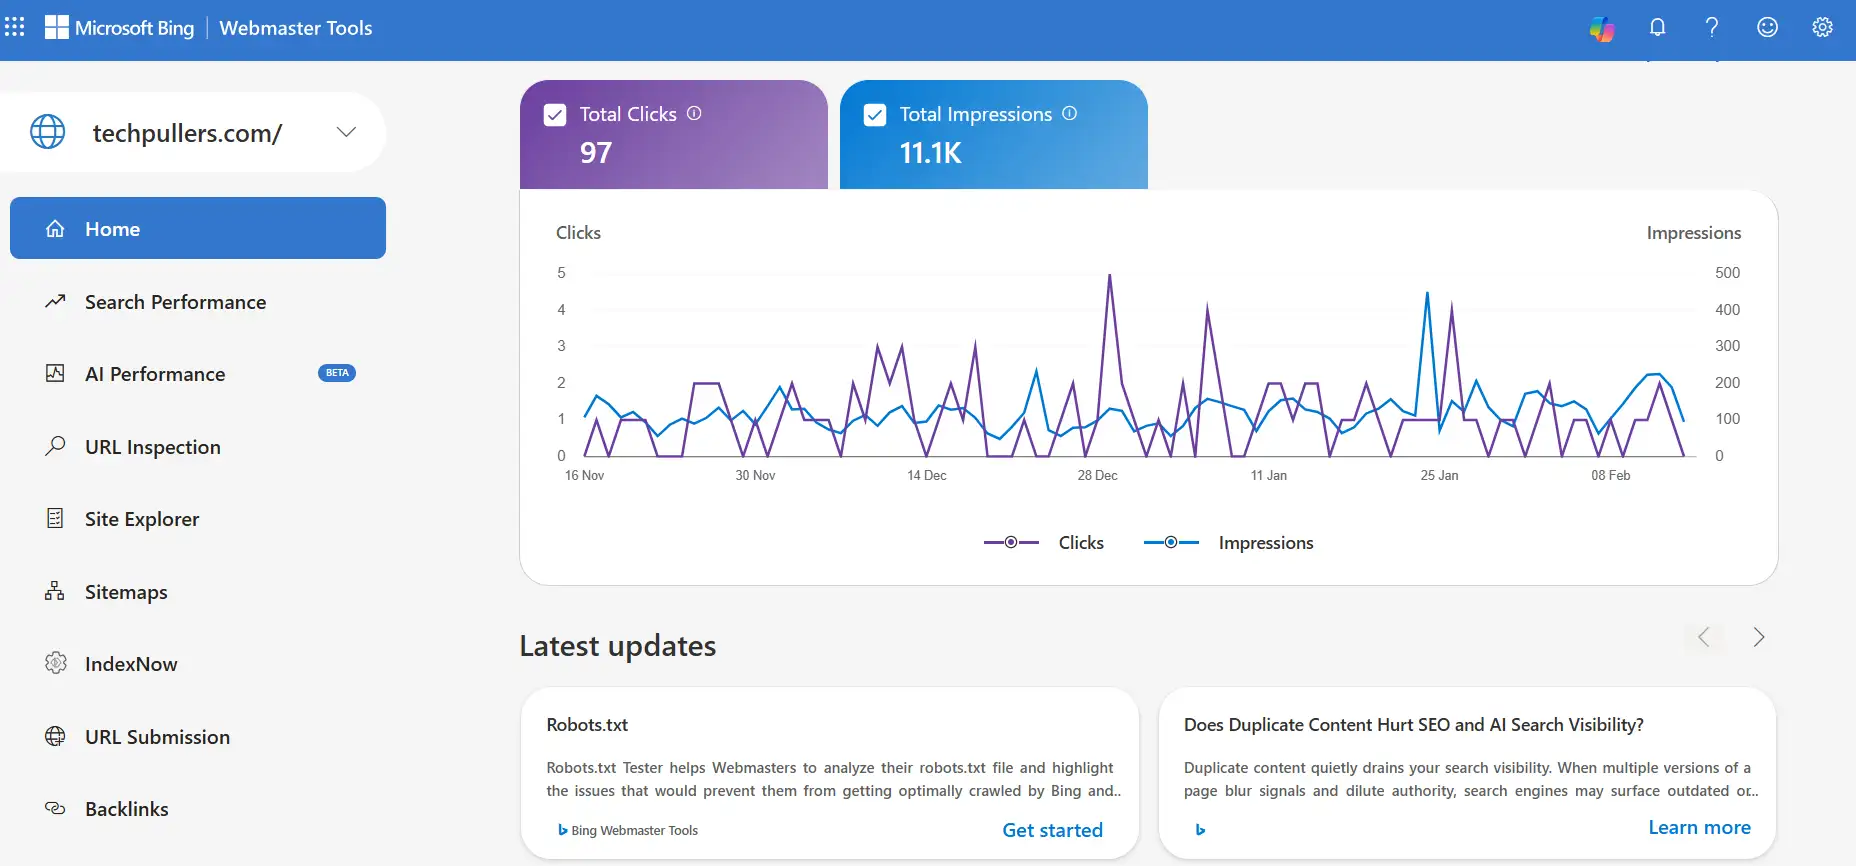Toggle Clicks series in chart legend
Screen dimensions: 1856x866
[x=1043, y=542]
